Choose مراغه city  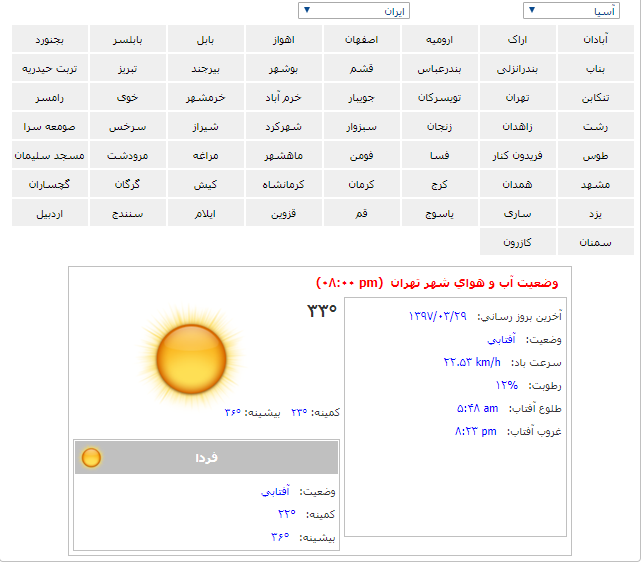[206, 155]
